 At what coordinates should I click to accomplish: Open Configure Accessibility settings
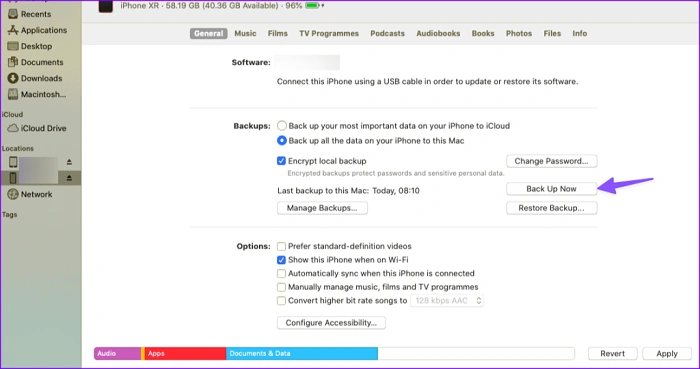(x=331, y=323)
